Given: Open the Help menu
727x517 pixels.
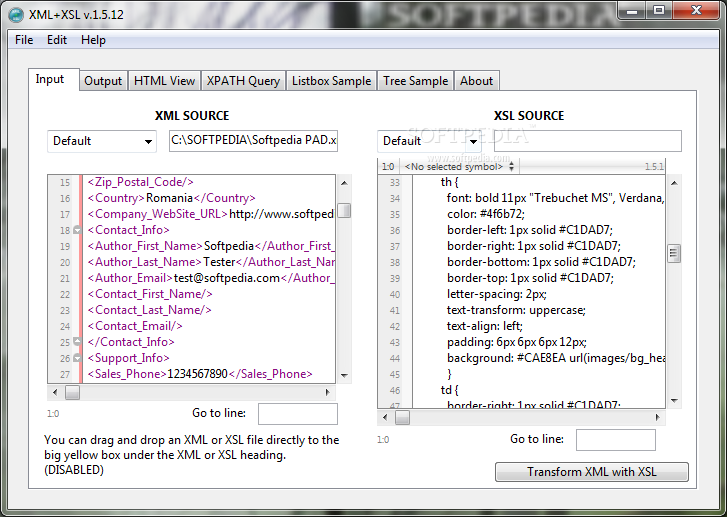Looking at the screenshot, I should (x=93, y=40).
